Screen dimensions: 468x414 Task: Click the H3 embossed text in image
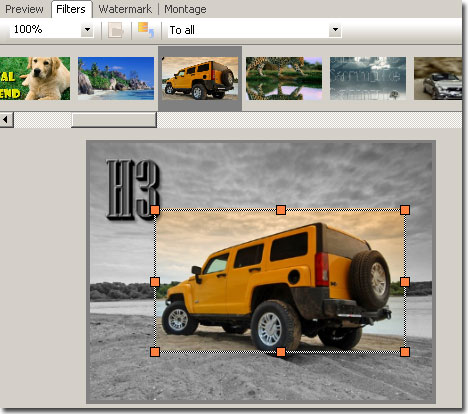tap(133, 189)
